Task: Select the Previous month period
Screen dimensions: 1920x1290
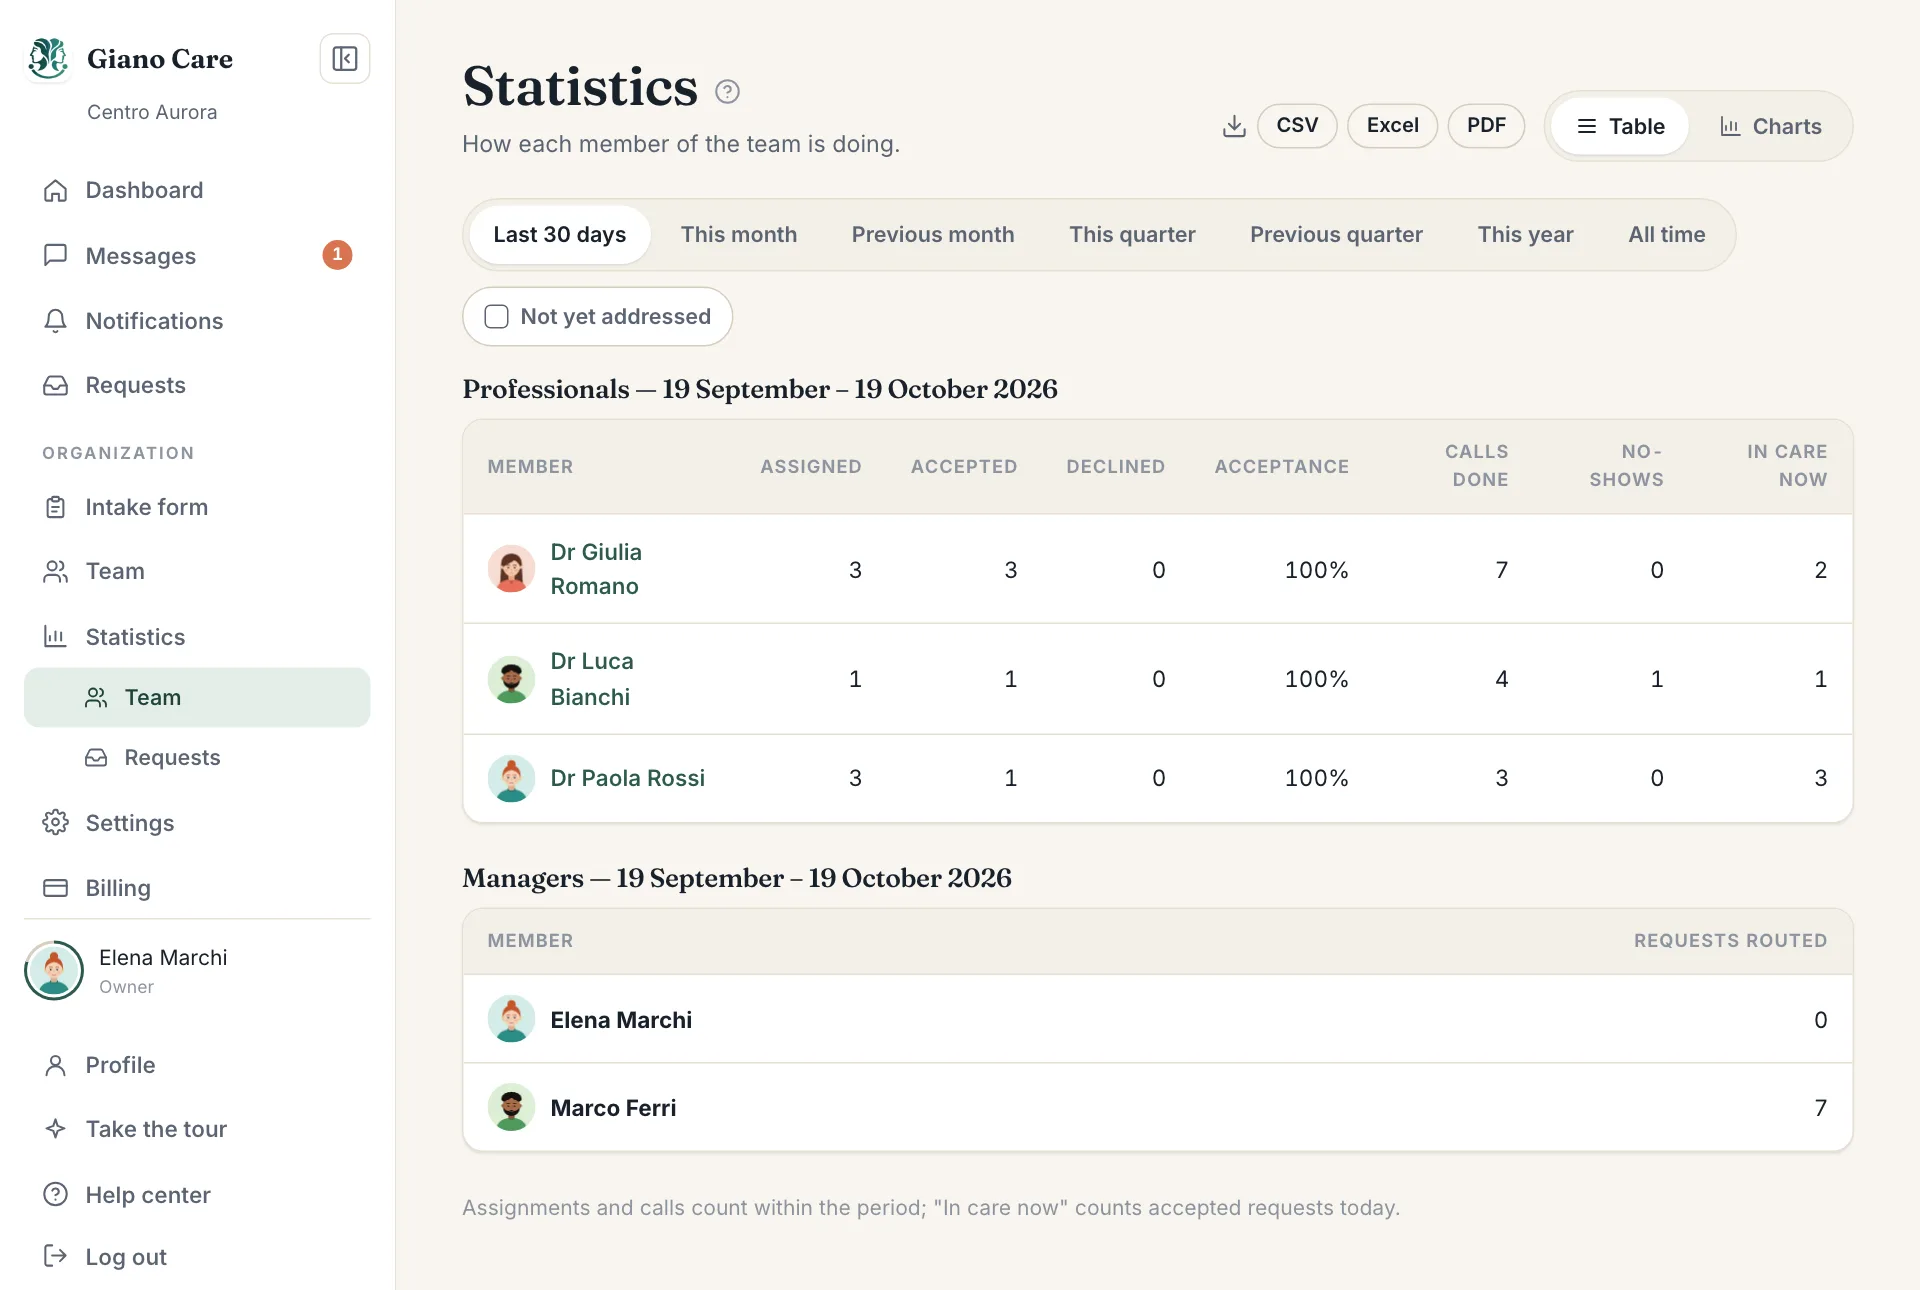Action: click(933, 235)
